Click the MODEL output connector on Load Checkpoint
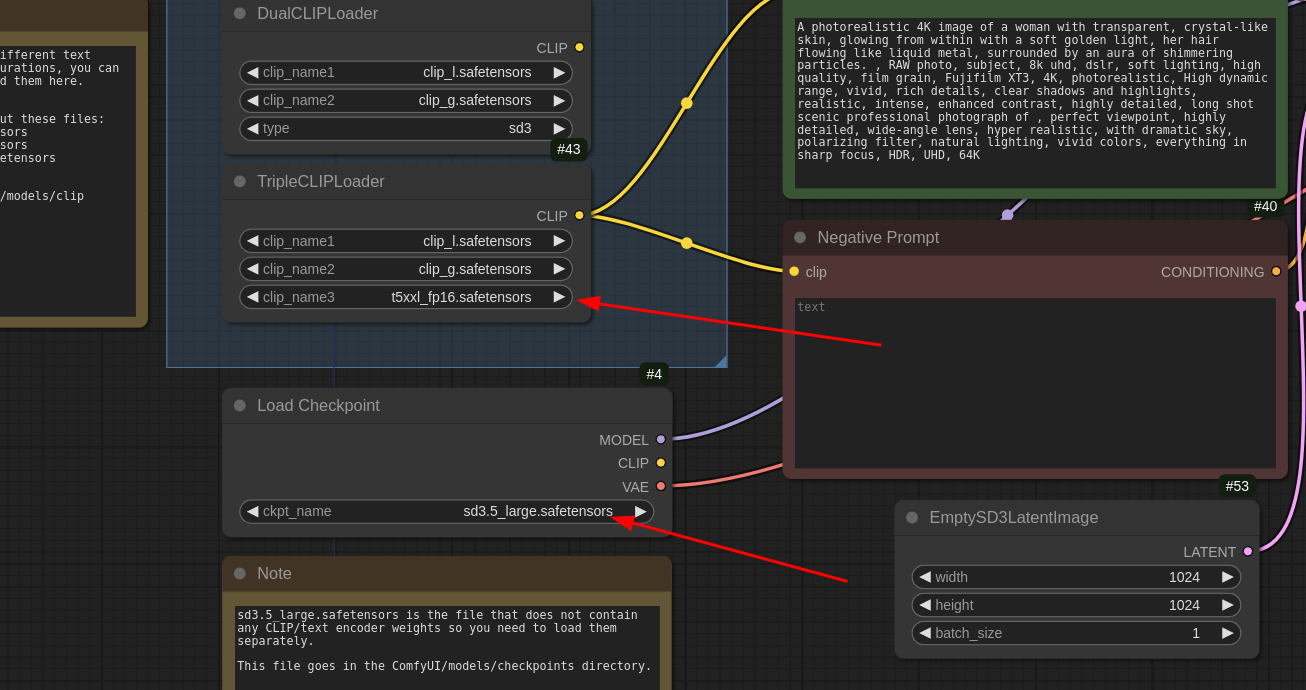Image resolution: width=1306 pixels, height=690 pixels. [x=661, y=439]
